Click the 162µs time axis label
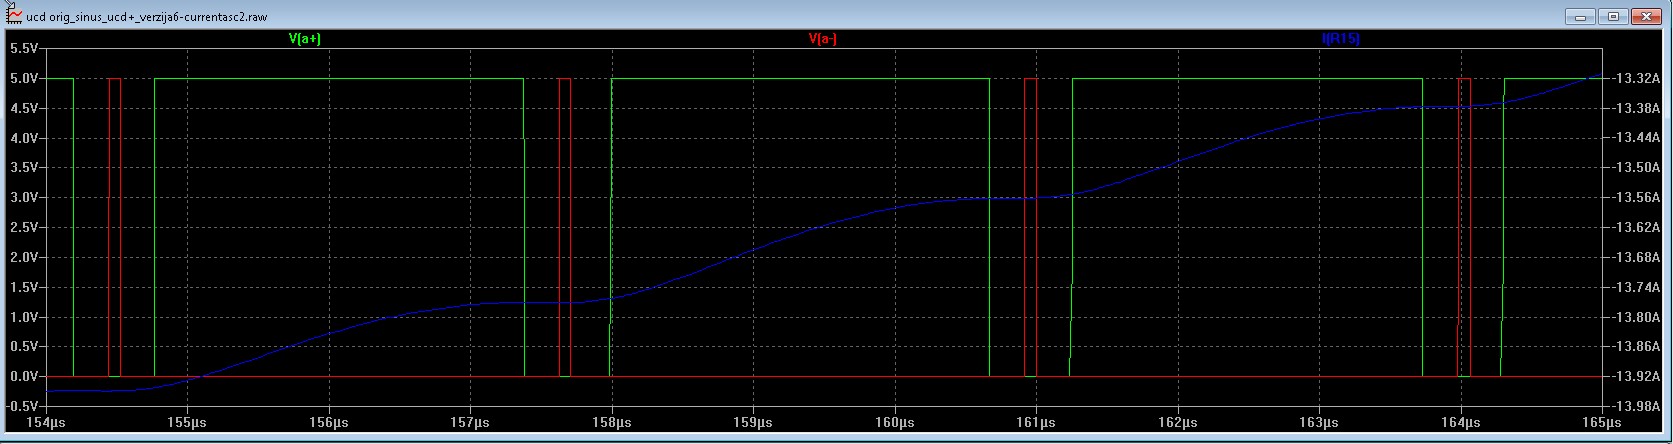The width and height of the screenshot is (1673, 444). [x=1178, y=423]
